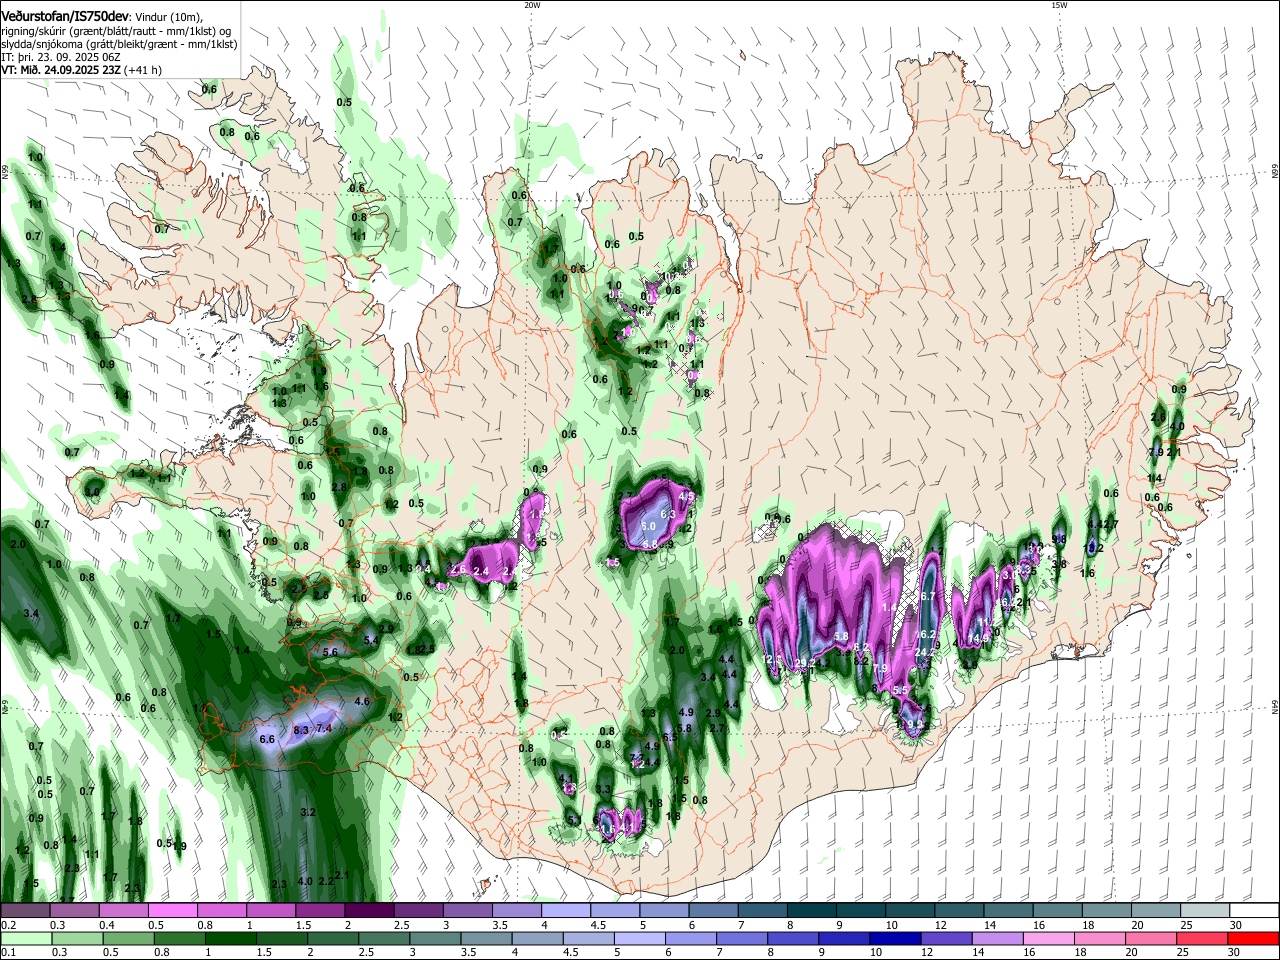Click the 'rigning/skúrir' legend description line
Viewport: 1280px width, 960px height.
click(116, 31)
